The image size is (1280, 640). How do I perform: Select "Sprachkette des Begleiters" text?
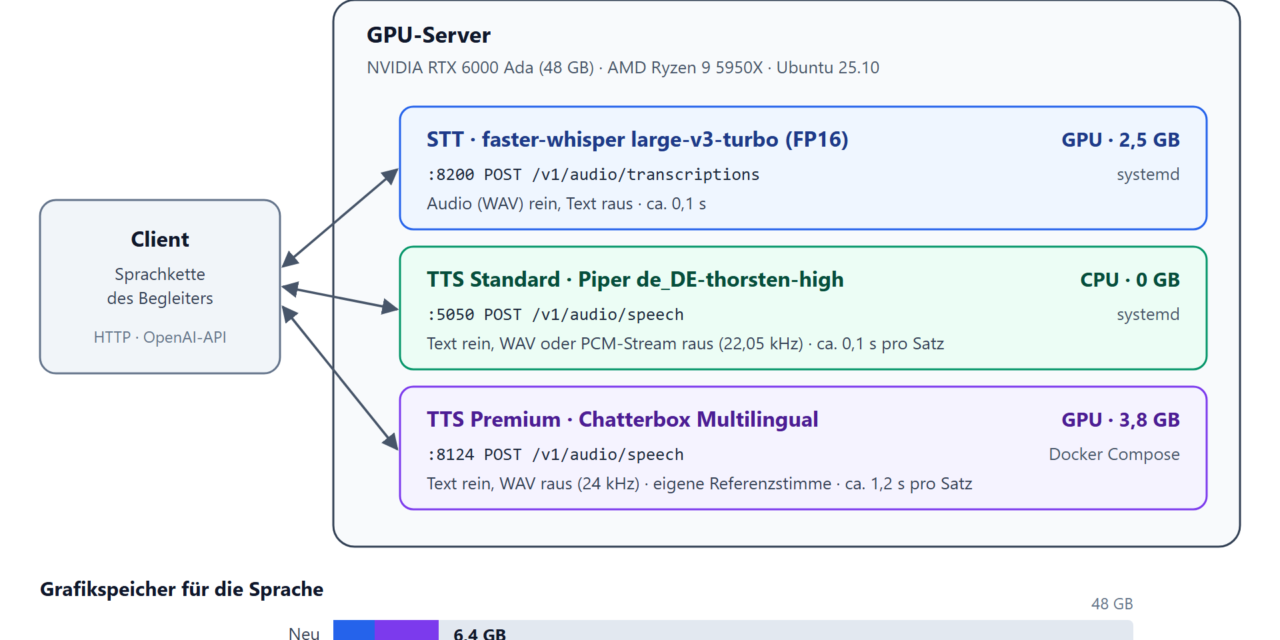tap(160, 286)
